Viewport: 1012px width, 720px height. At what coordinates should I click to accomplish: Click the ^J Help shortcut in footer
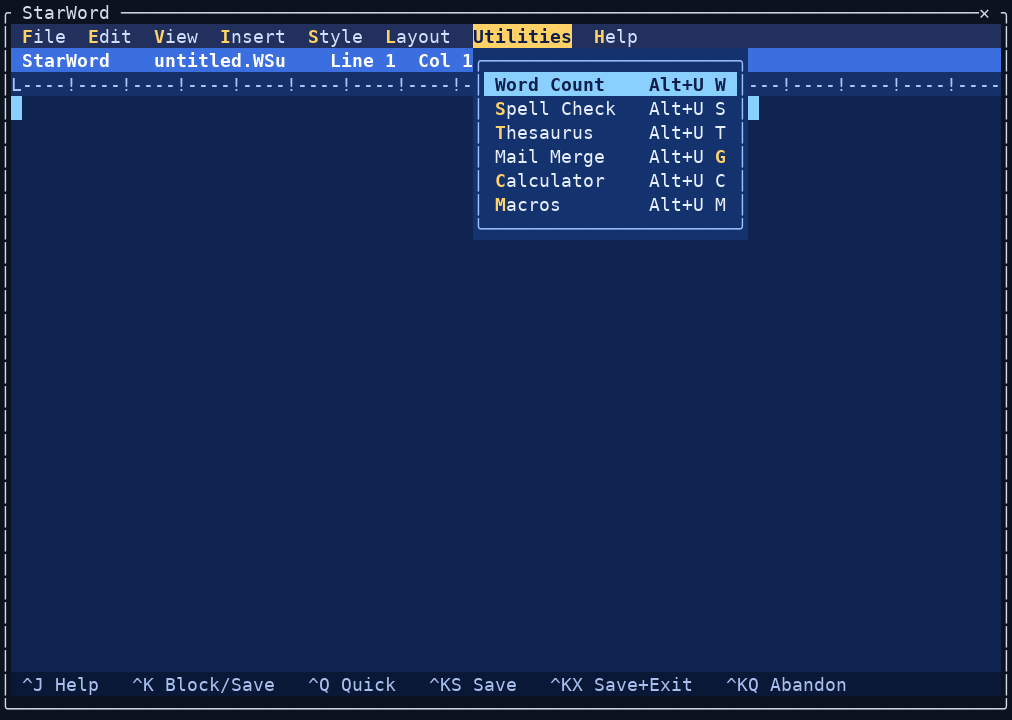click(x=60, y=685)
